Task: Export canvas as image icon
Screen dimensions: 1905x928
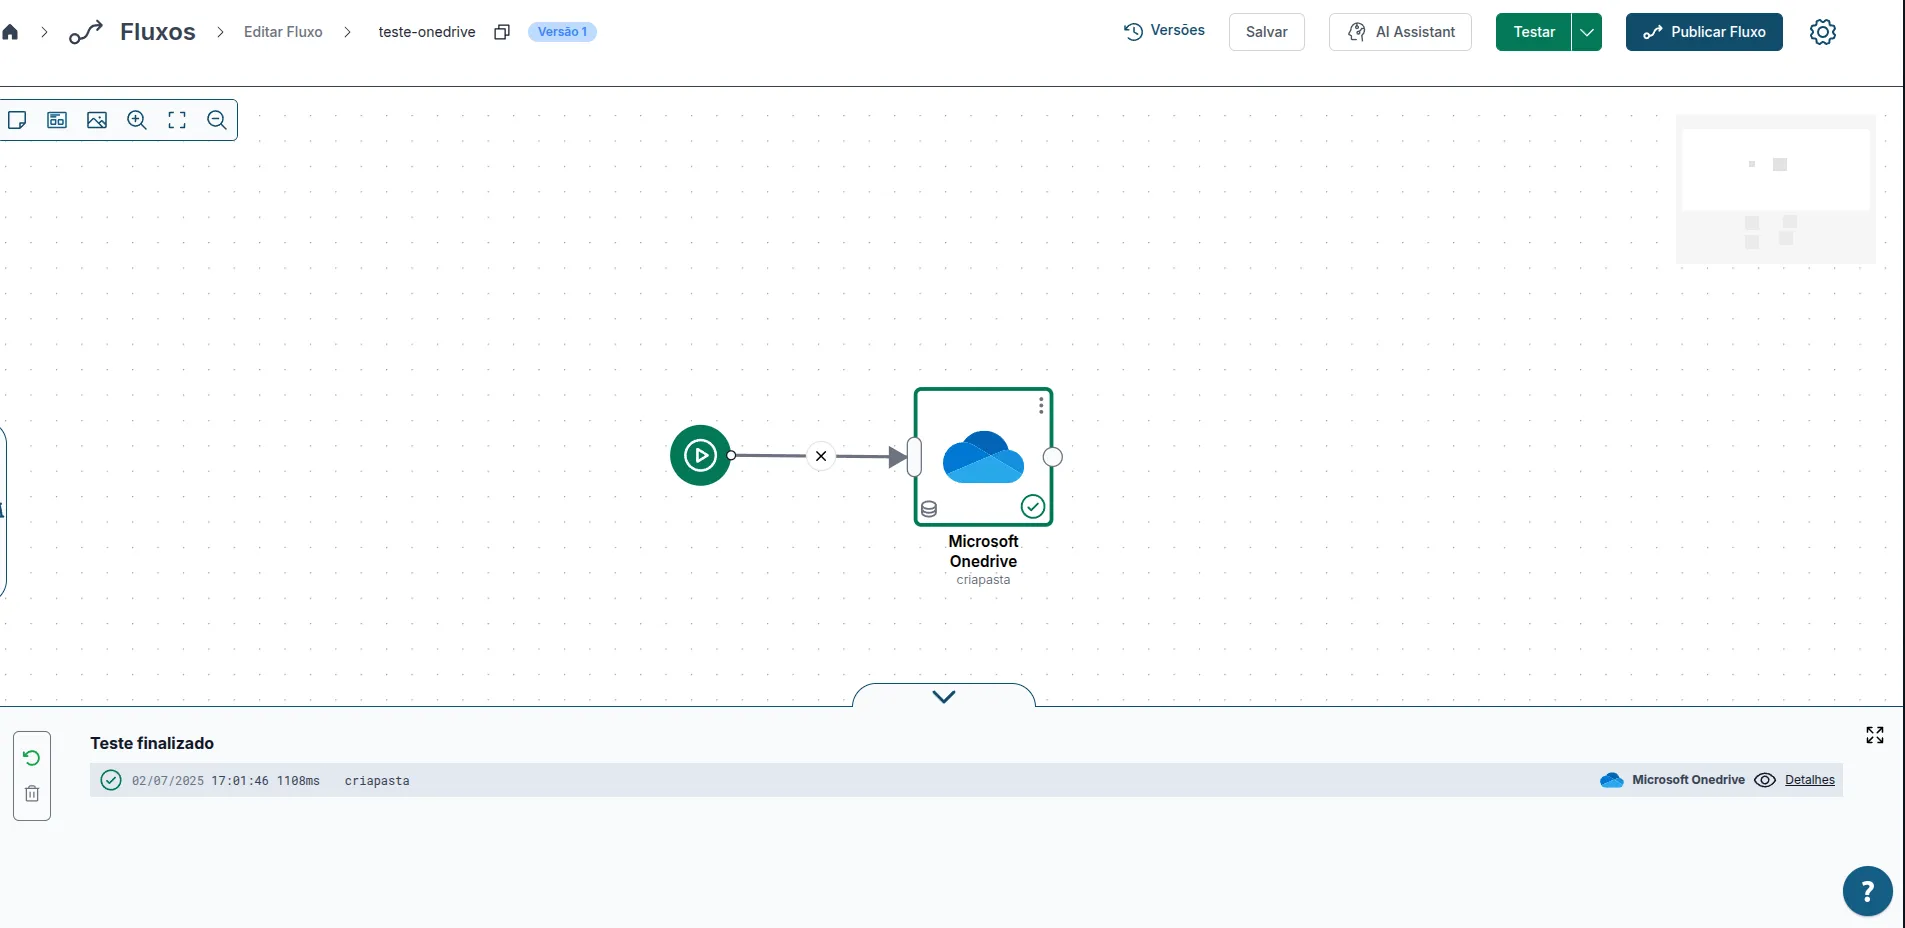Action: coord(97,120)
